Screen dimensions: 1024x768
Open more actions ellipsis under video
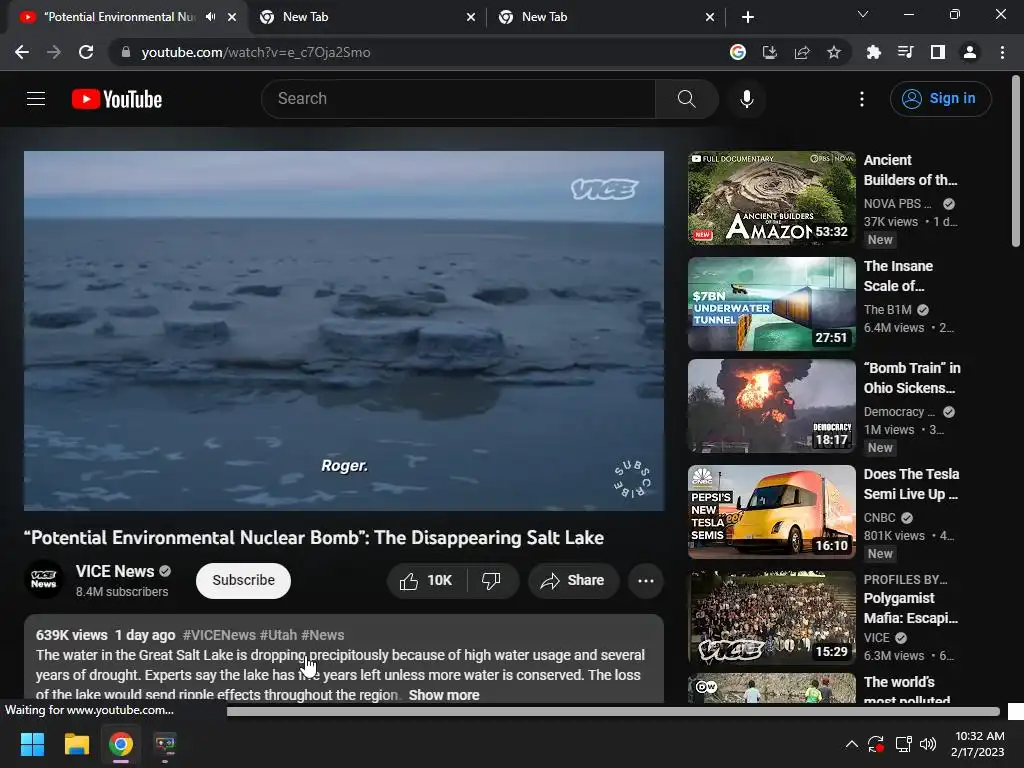tap(646, 581)
